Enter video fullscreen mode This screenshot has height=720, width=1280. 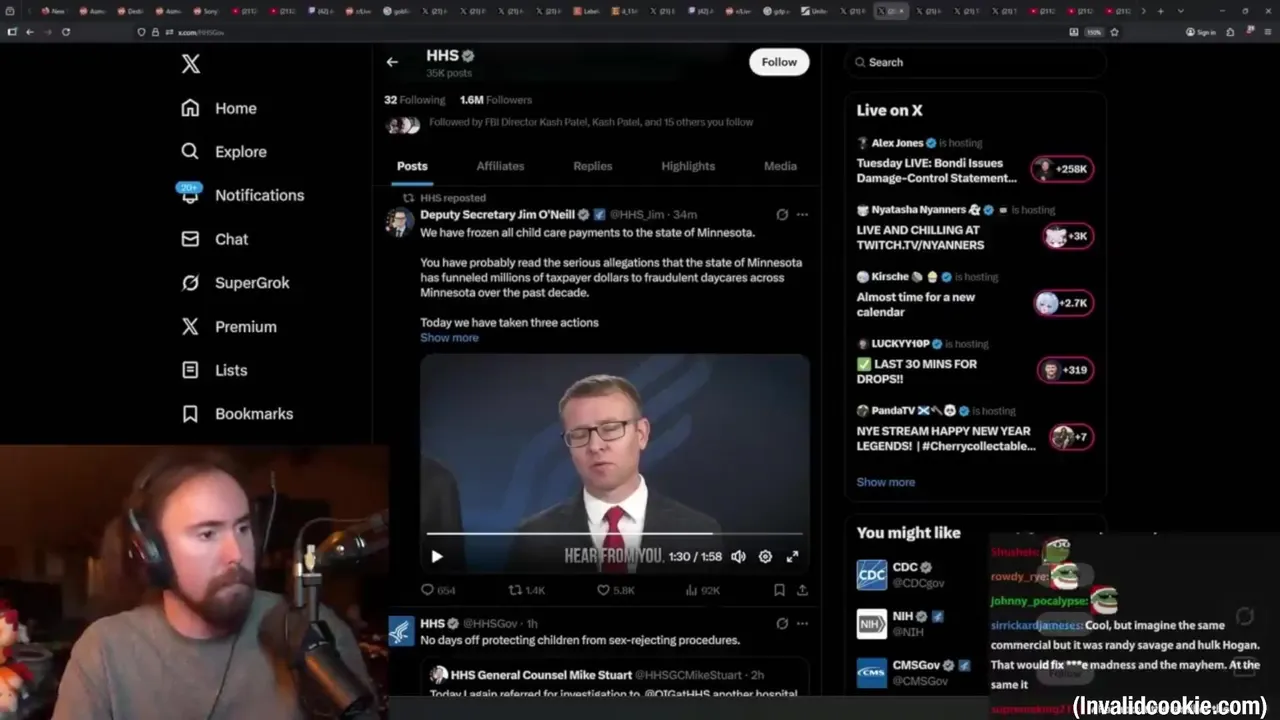tap(792, 557)
